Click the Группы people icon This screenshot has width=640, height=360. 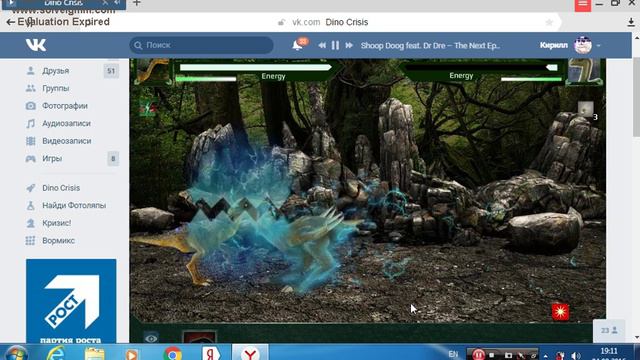[31, 88]
